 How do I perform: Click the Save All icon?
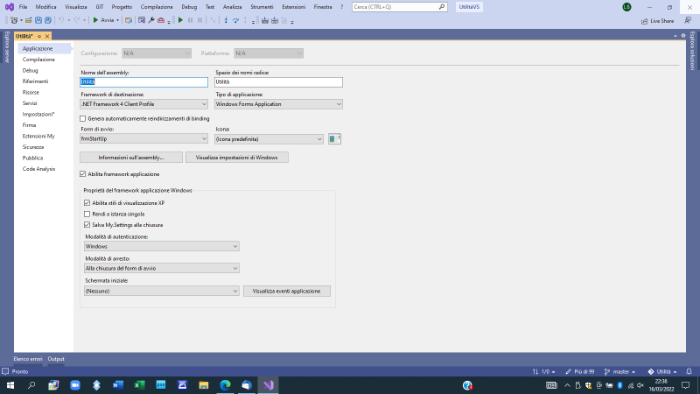pyautogui.click(x=48, y=20)
